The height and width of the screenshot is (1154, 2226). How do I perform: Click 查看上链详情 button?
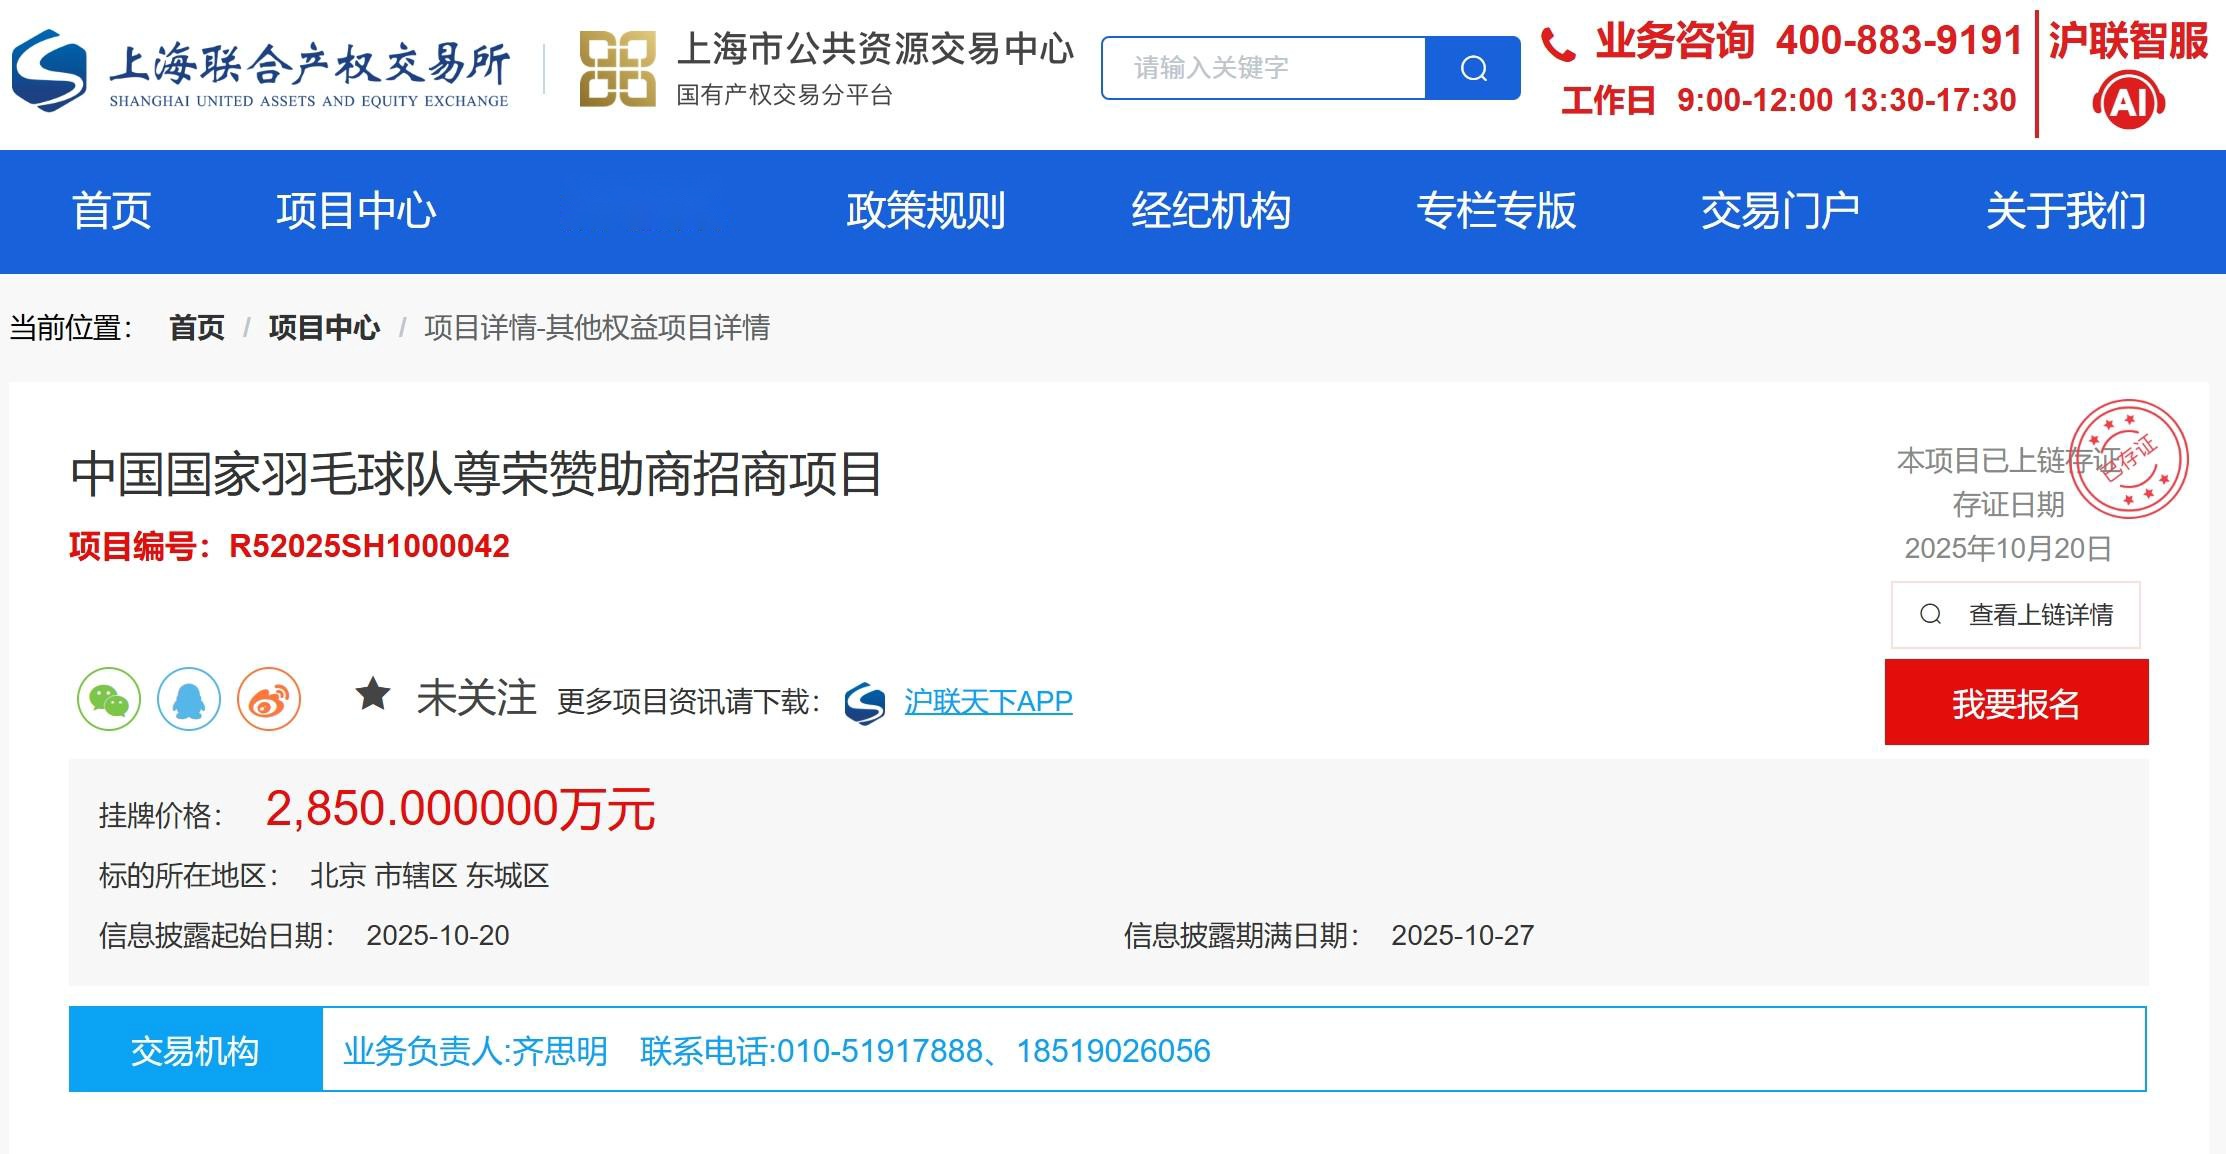tap(2015, 614)
